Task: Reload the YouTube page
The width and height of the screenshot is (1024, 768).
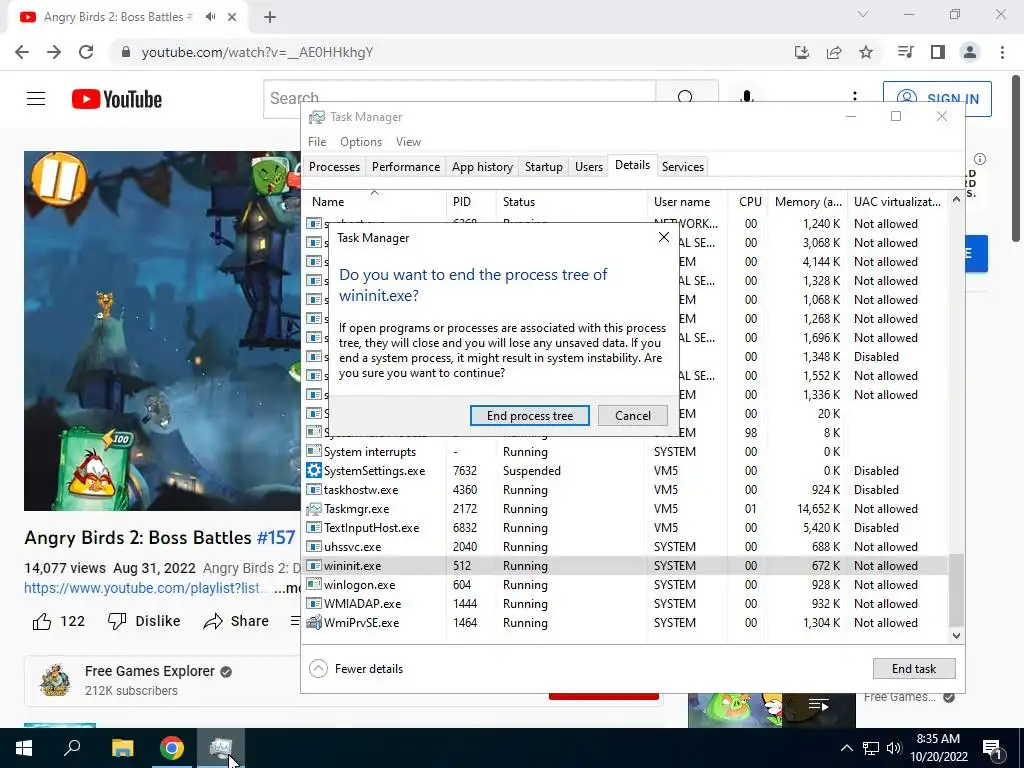Action: tap(86, 52)
